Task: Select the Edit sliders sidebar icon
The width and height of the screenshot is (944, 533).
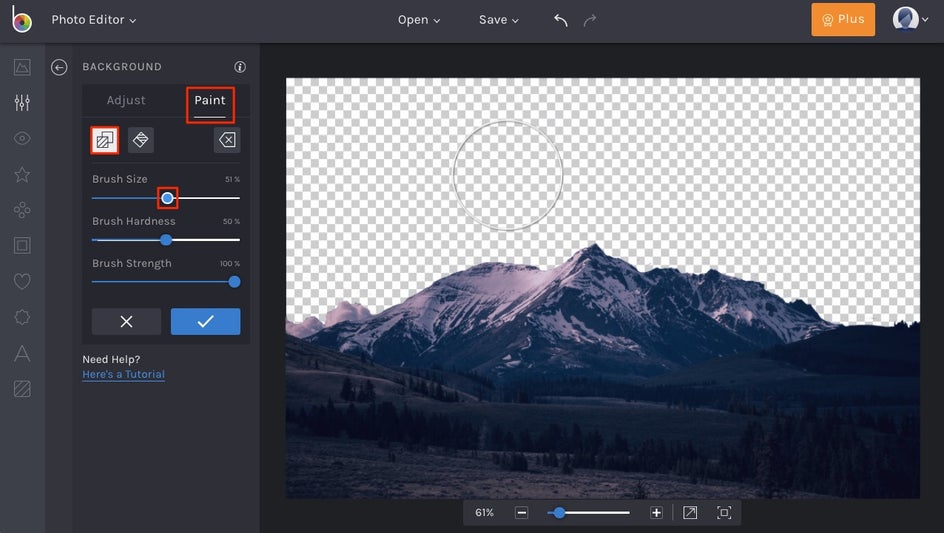Action: pos(22,103)
